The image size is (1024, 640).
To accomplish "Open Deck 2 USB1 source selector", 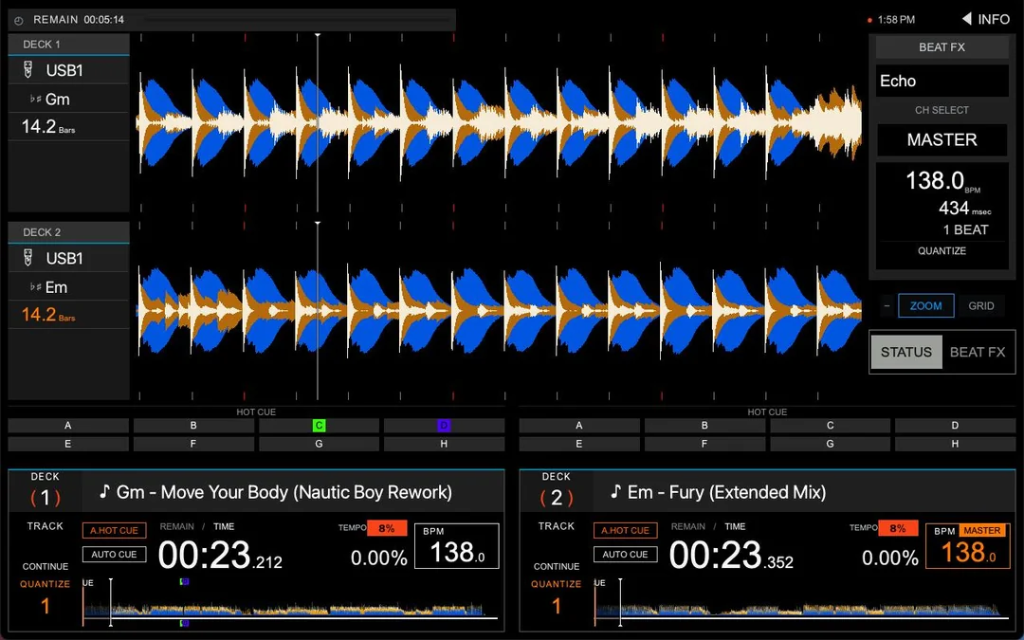I will point(69,259).
